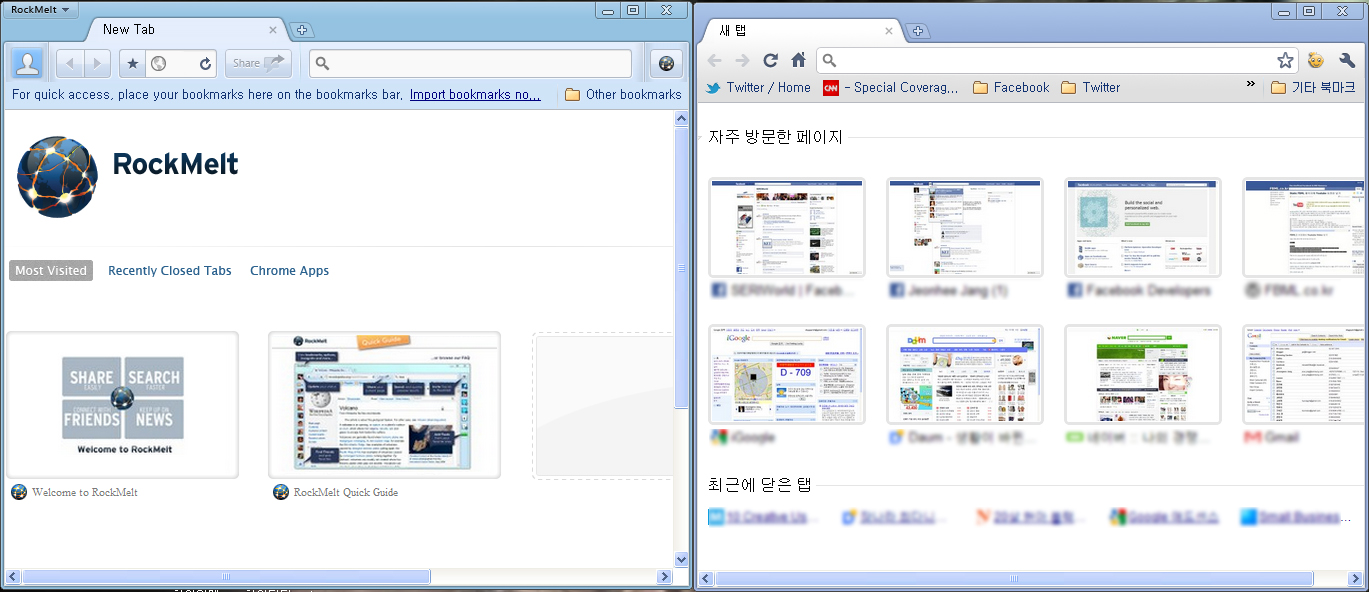The height and width of the screenshot is (592, 1369).
Task: Close the 새 탭 tab in Chrome
Action: [x=889, y=31]
